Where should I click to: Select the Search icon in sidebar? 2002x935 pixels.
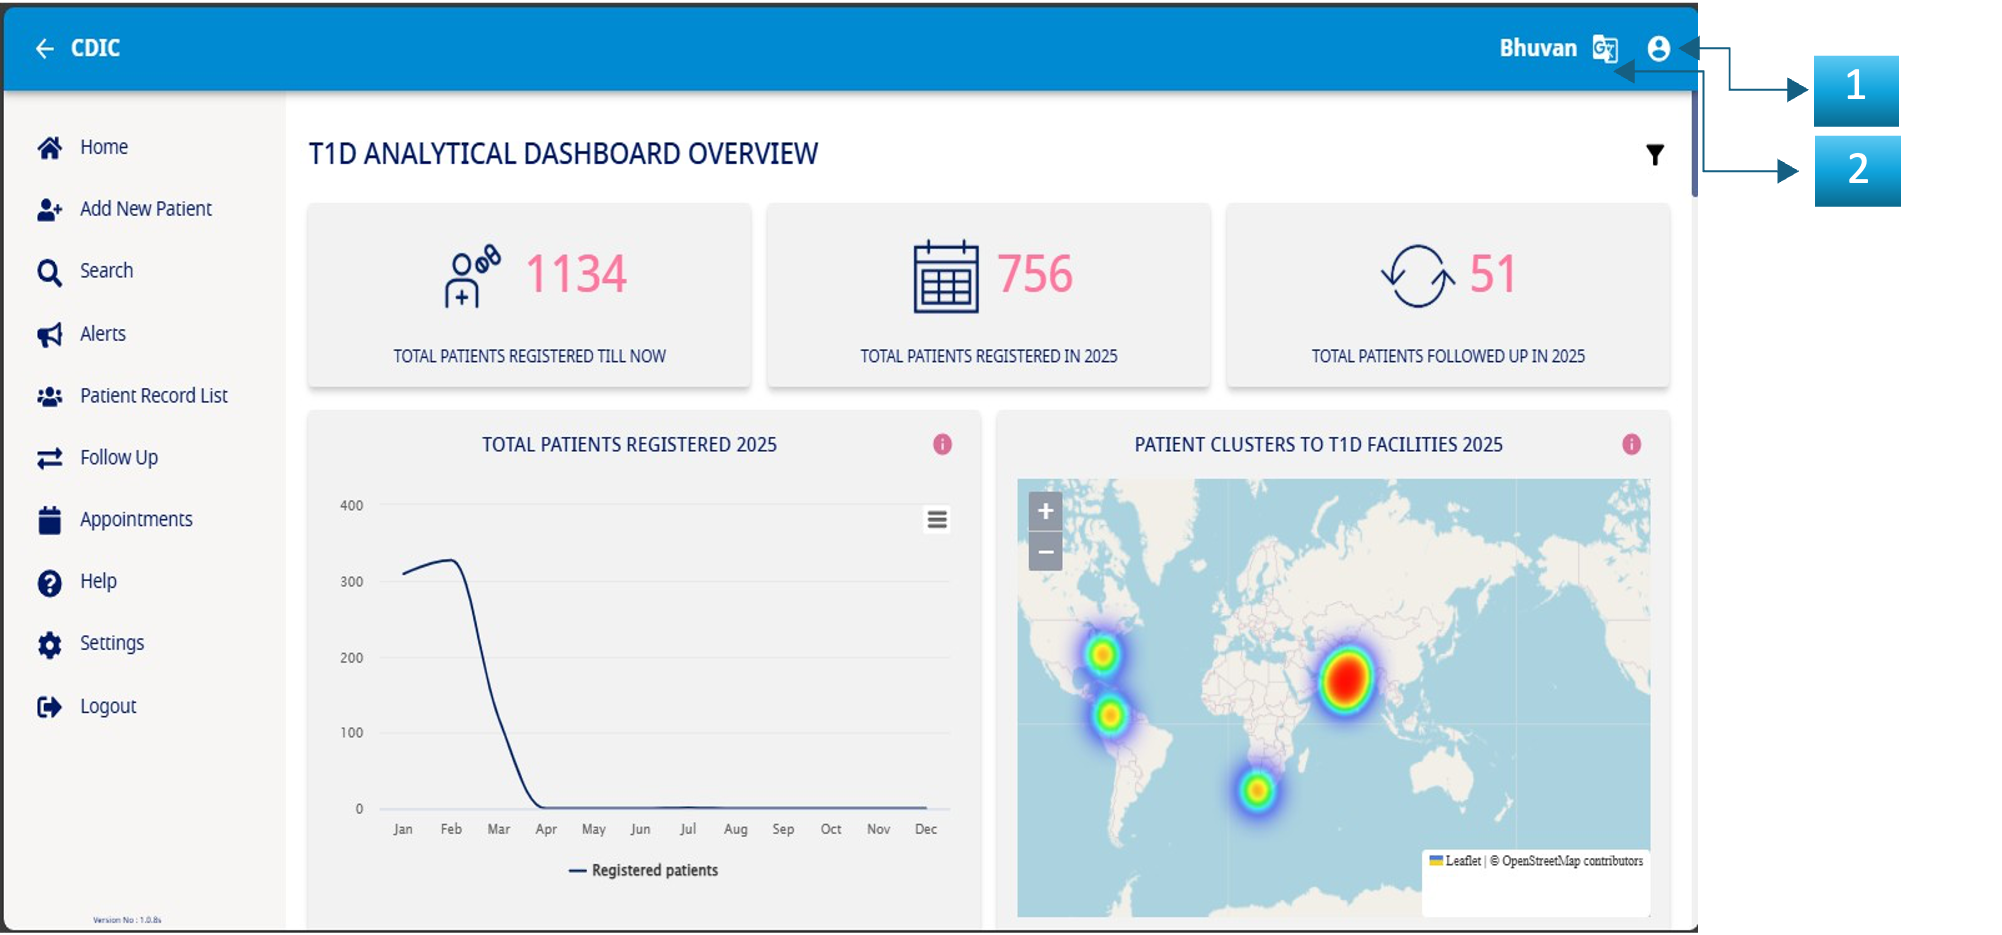[49, 270]
